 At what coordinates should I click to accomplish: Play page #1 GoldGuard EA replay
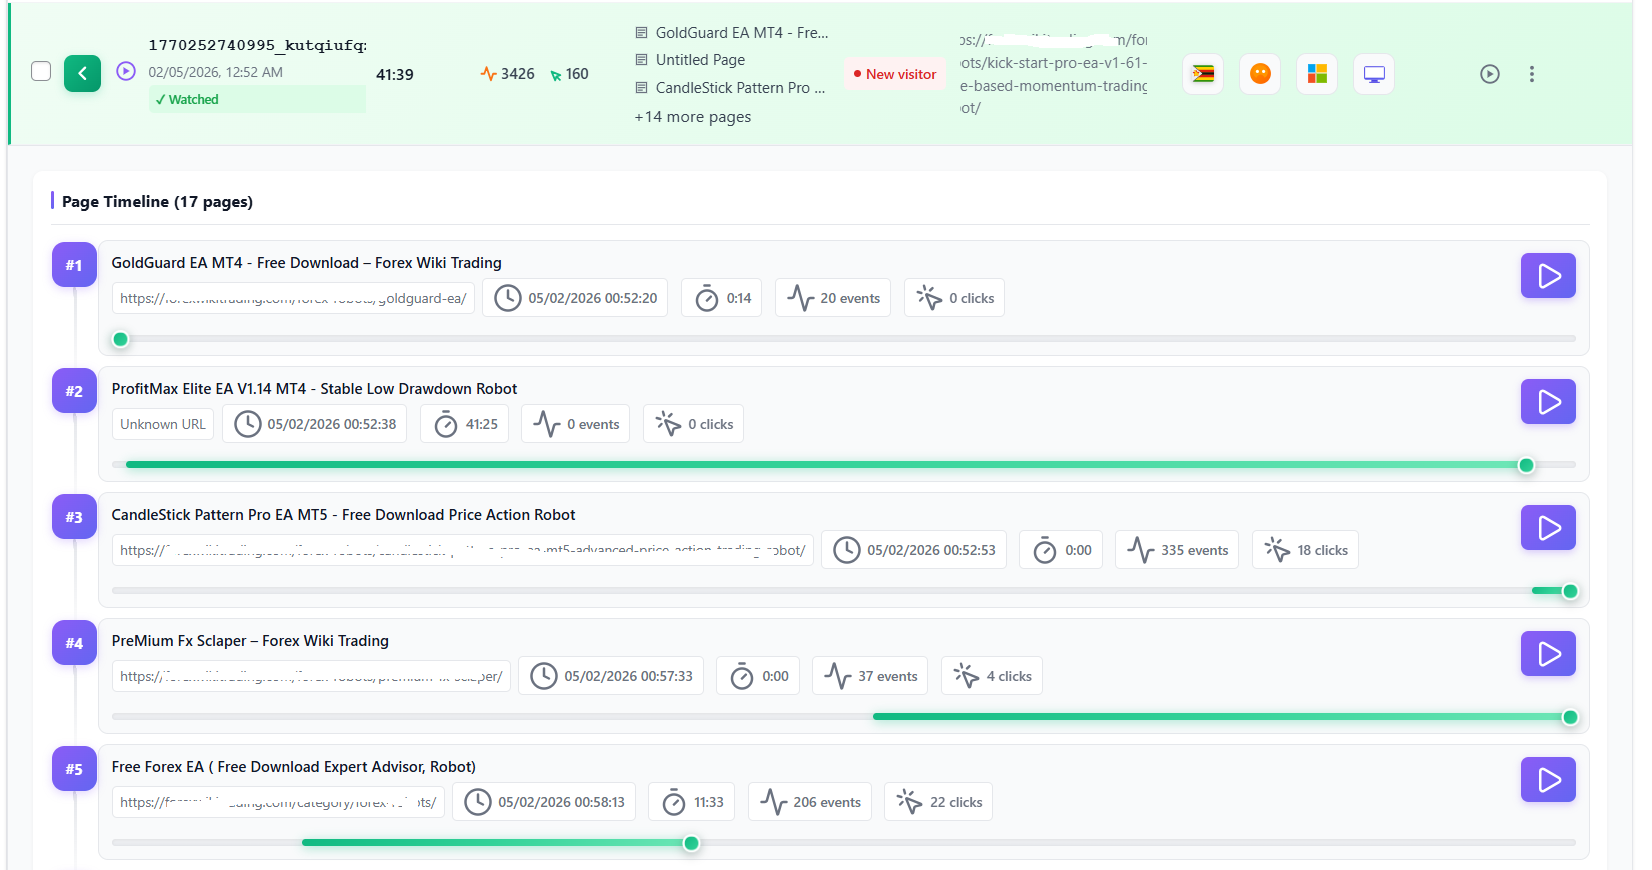[x=1548, y=276]
